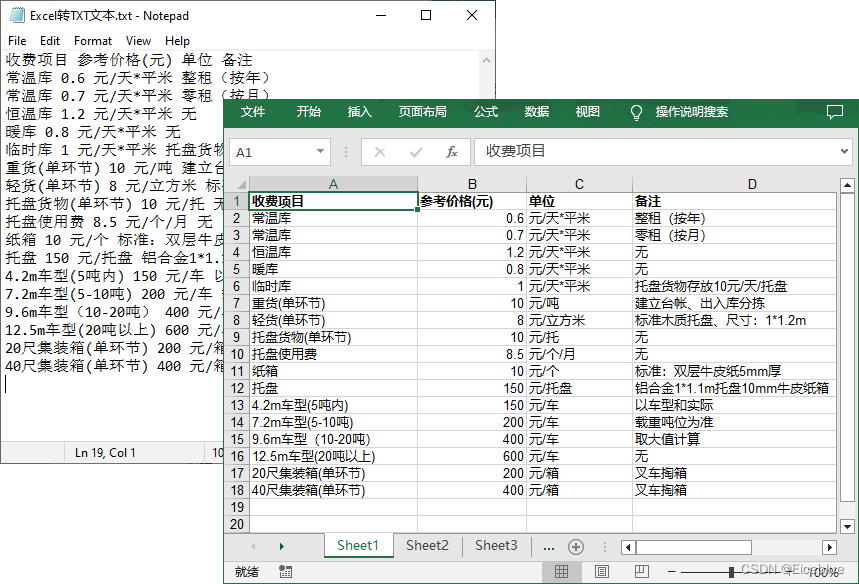Select row 7 header
This screenshot has height=584, width=859.
pos(237,303)
